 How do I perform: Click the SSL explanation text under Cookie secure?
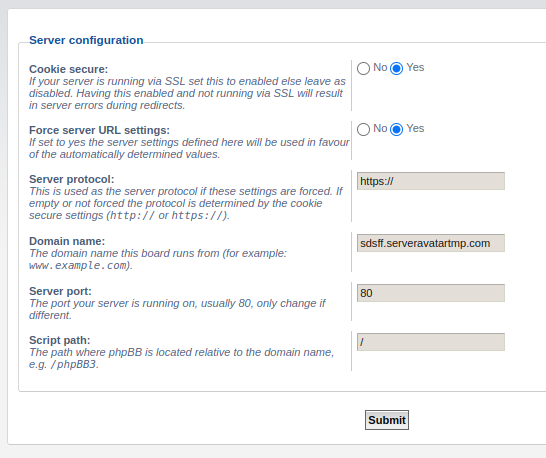pyautogui.click(x=187, y=93)
